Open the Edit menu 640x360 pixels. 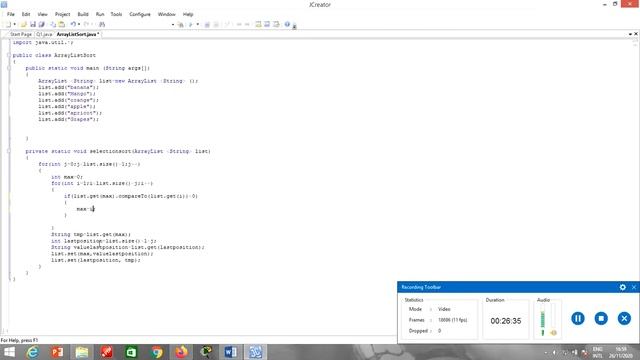(26, 14)
